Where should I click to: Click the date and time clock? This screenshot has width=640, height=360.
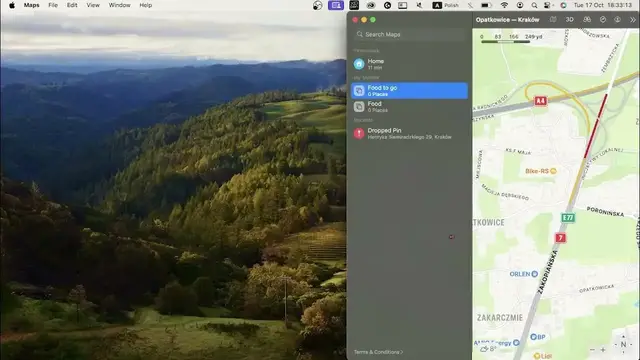(x=603, y=5)
